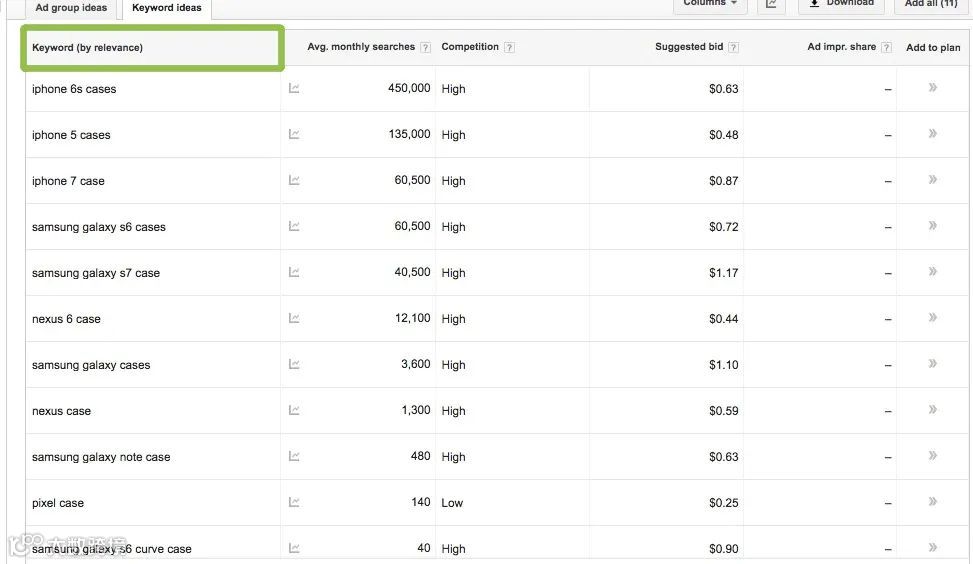Sort by Suggested bid column header
This screenshot has width=973, height=564.
point(689,47)
